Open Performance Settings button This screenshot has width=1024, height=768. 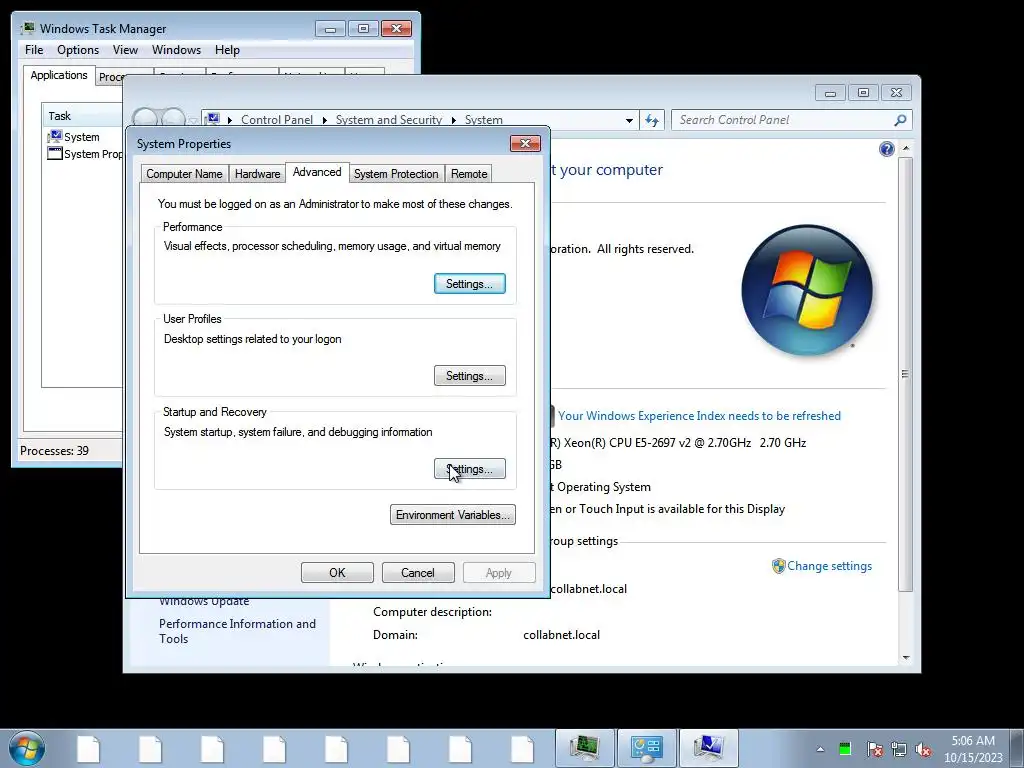470,283
